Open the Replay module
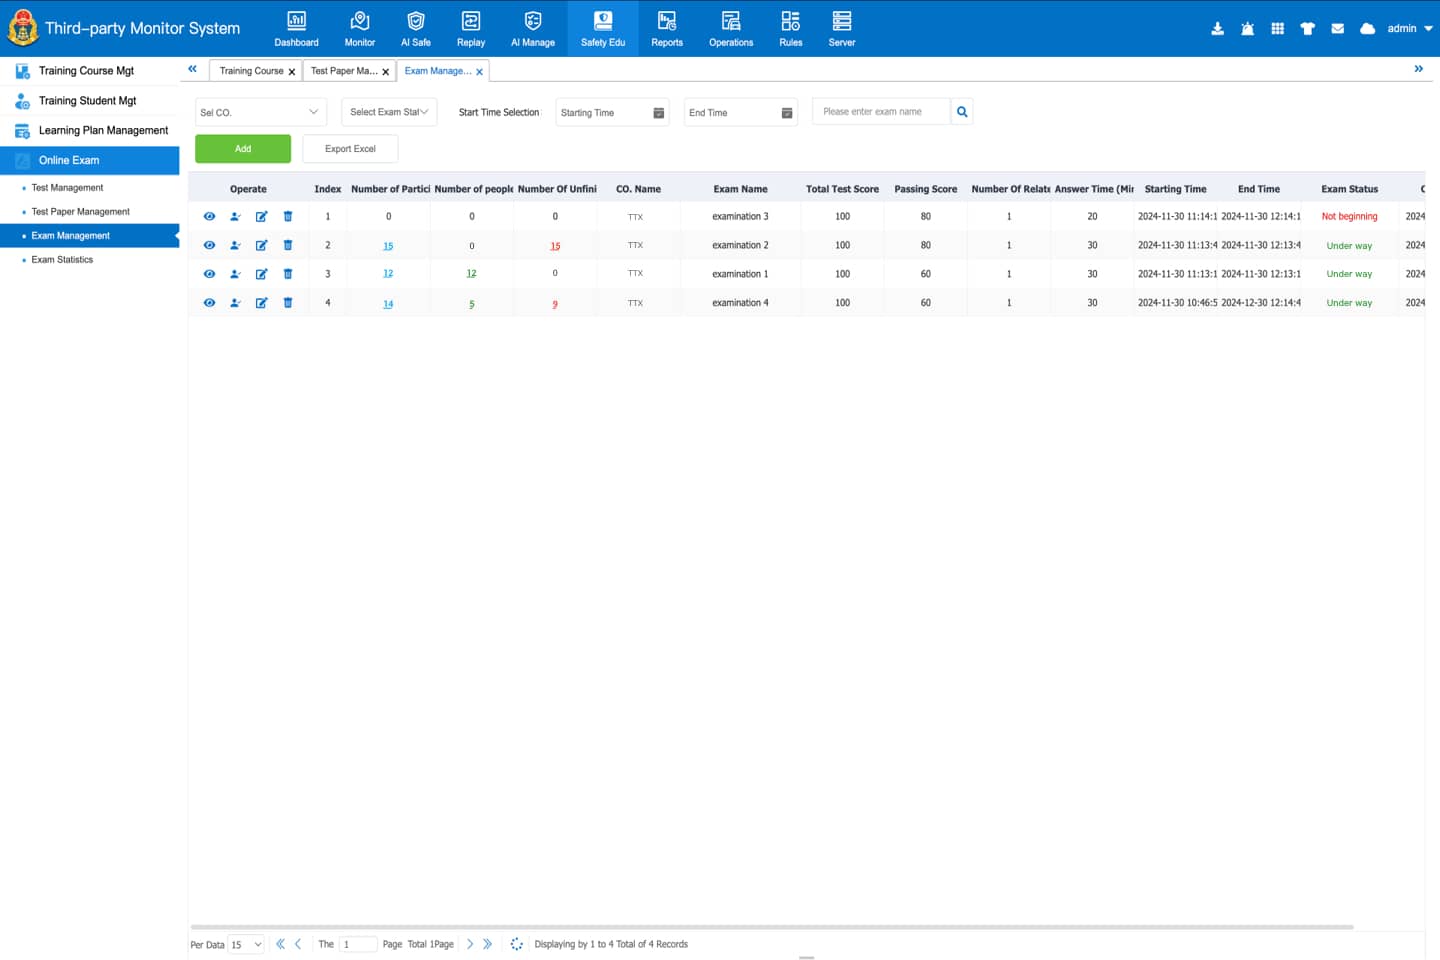 [x=471, y=28]
